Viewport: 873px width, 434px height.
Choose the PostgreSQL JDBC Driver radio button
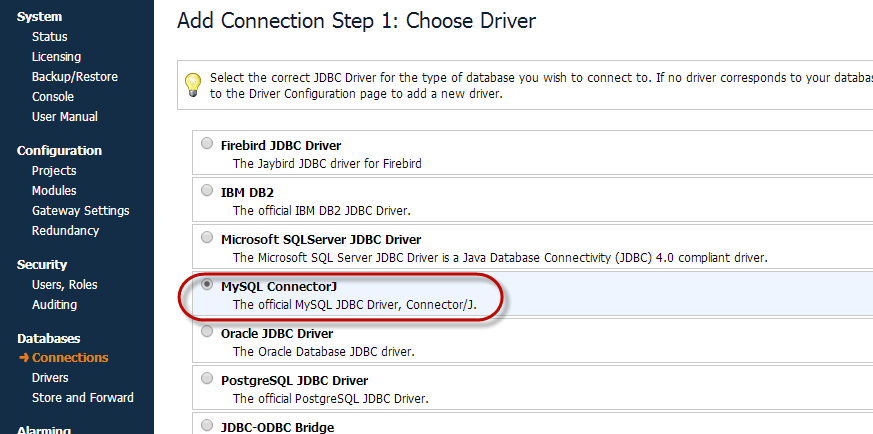point(207,379)
